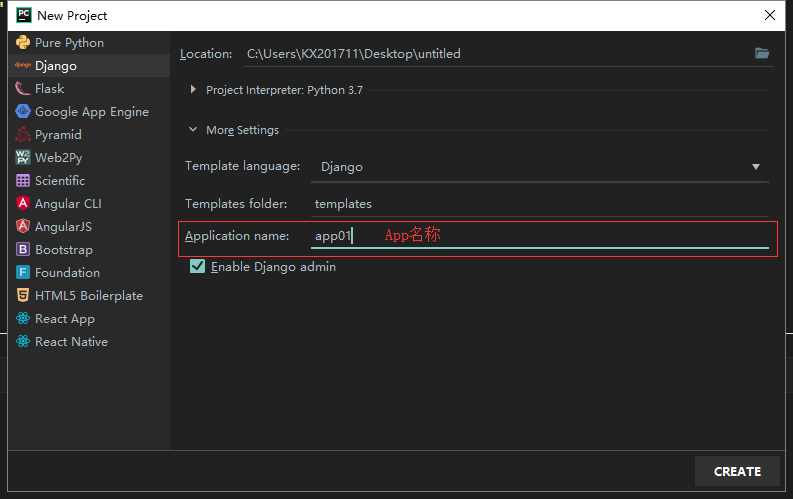The height and width of the screenshot is (499, 793).
Task: Select React App from list
Action: (89, 319)
